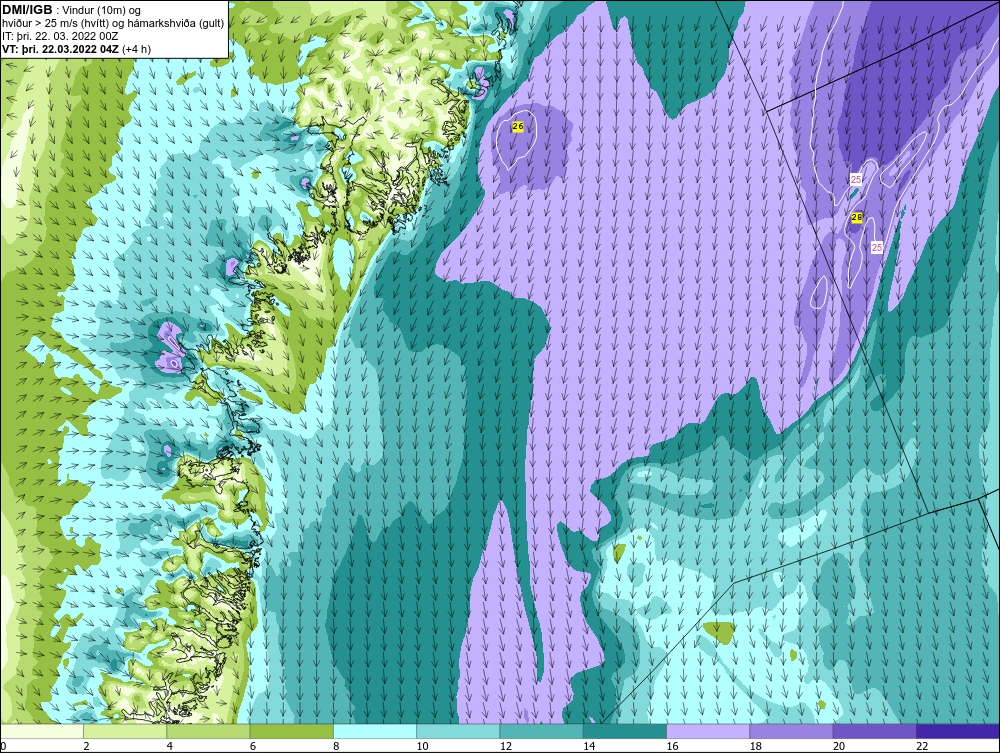1000x753 pixels.
Task: Click the legend scale number 14
Action: [x=589, y=747]
